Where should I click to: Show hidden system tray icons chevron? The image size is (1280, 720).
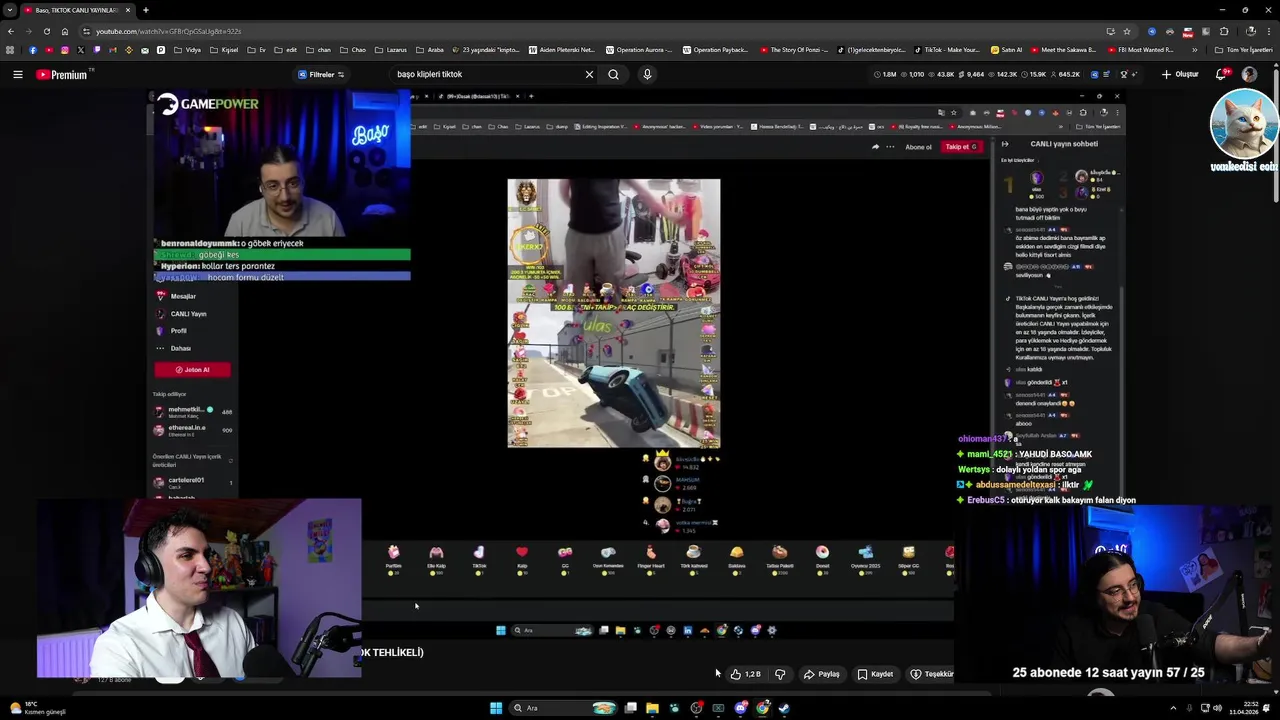click(x=1173, y=708)
